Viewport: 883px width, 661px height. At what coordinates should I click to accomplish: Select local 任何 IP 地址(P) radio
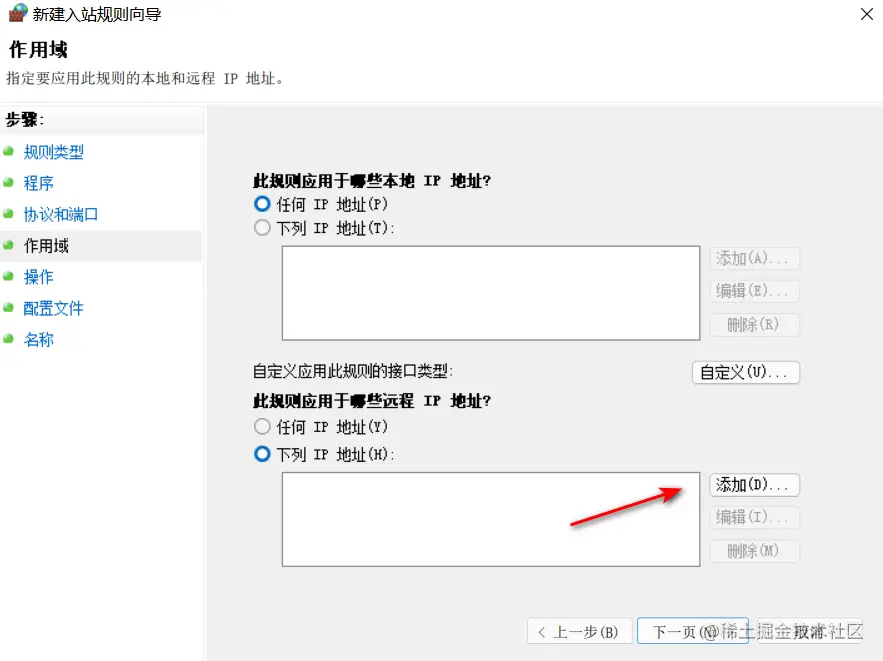pyautogui.click(x=262, y=204)
